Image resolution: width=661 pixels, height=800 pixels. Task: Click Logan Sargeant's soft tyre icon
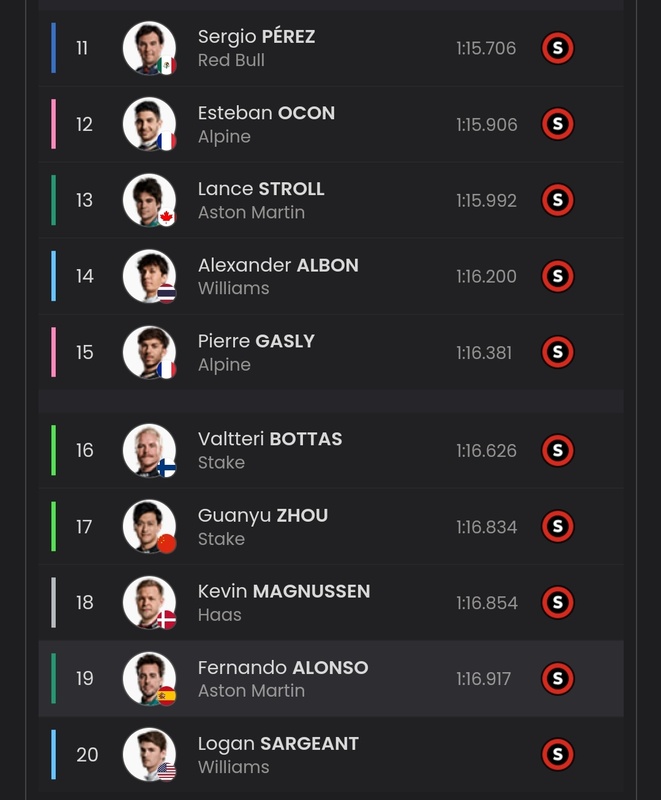click(x=557, y=754)
